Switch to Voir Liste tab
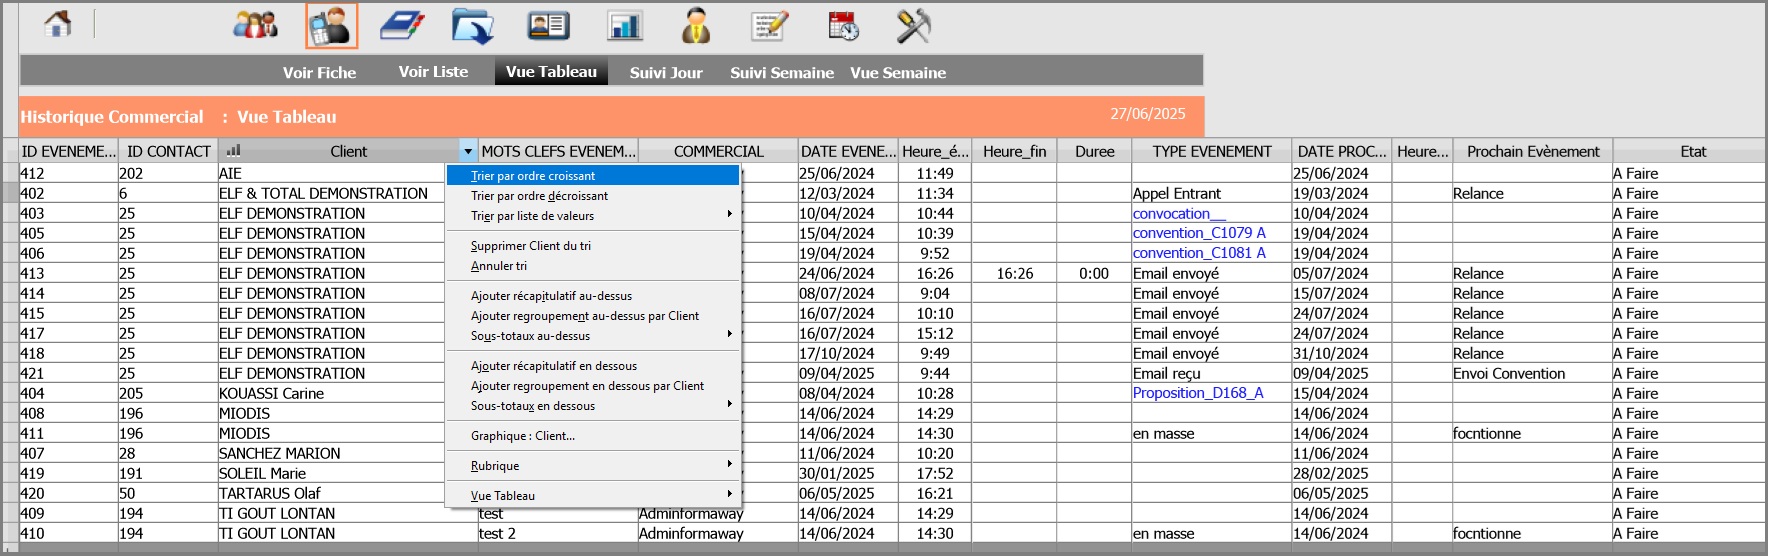The height and width of the screenshot is (556, 1768). coord(433,71)
